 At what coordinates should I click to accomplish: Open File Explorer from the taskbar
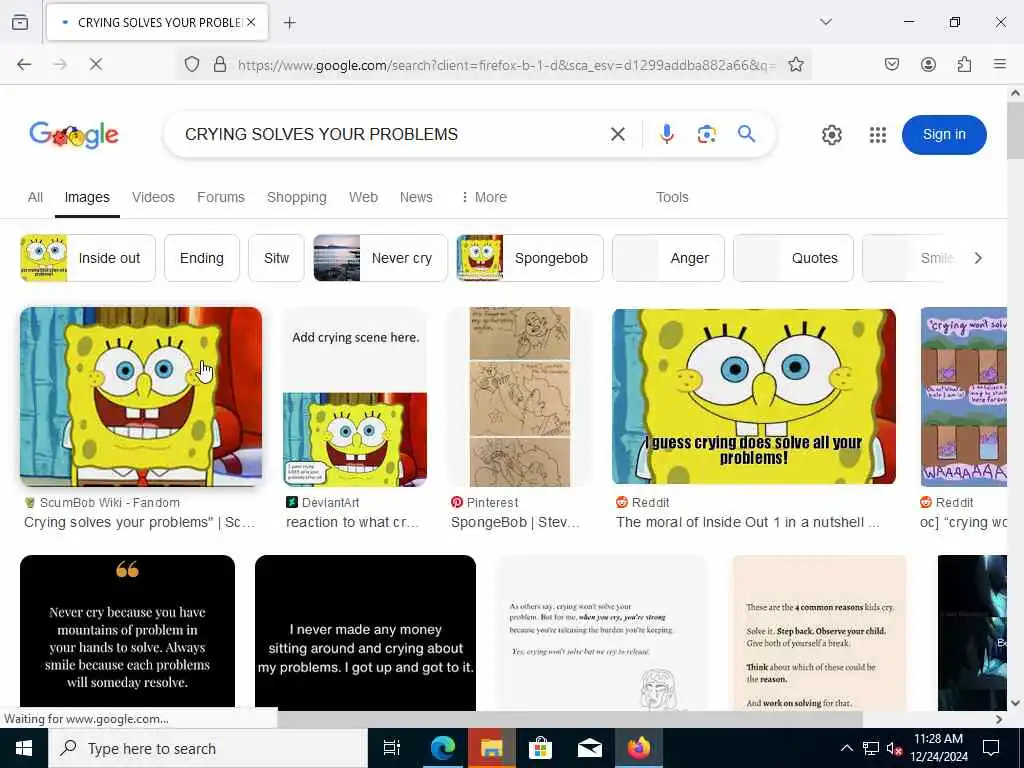coord(491,748)
